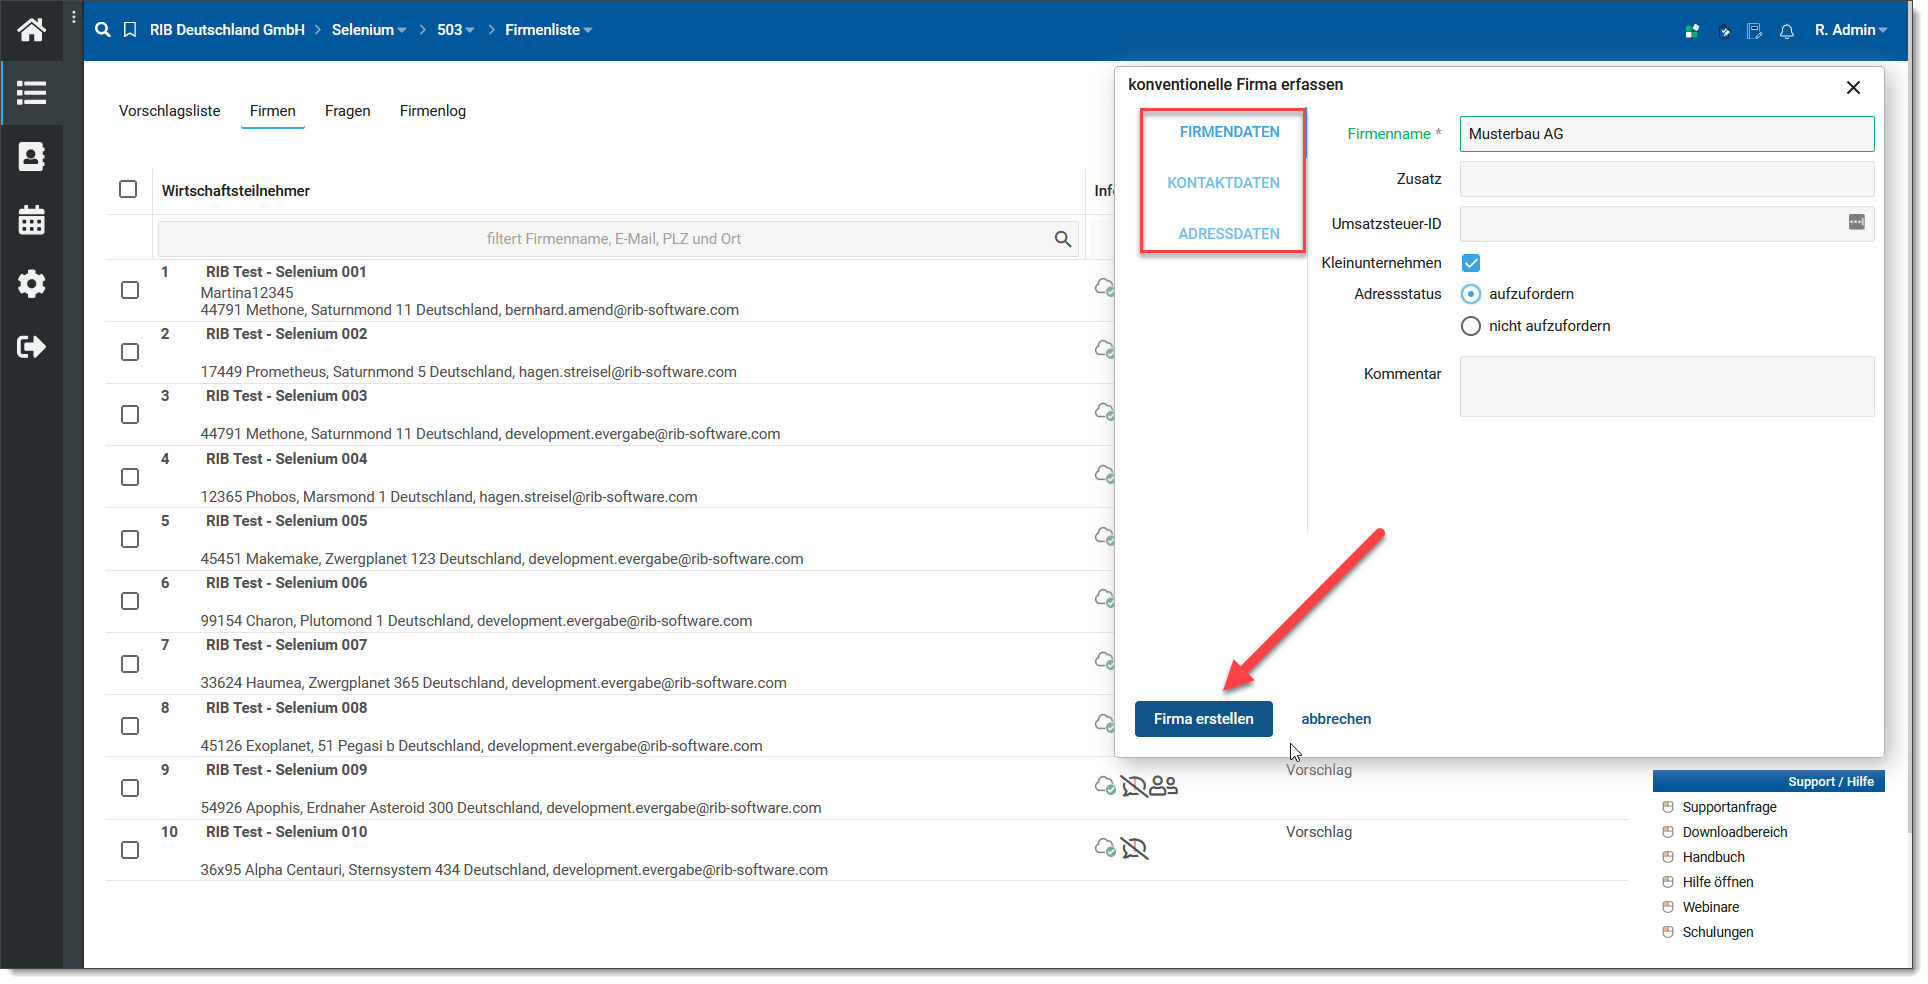The width and height of the screenshot is (1928, 984).
Task: Check the box for RIB Test - Selenium 004
Action: click(x=130, y=477)
